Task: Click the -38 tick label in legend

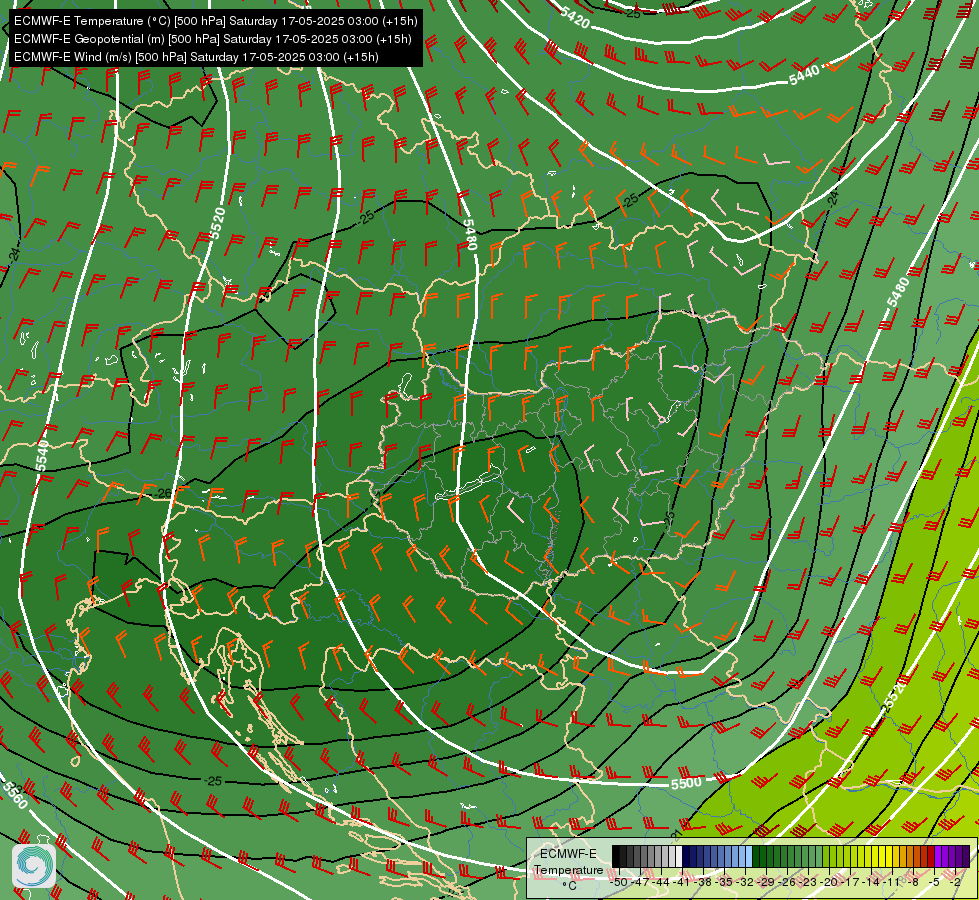Action: pos(702,882)
